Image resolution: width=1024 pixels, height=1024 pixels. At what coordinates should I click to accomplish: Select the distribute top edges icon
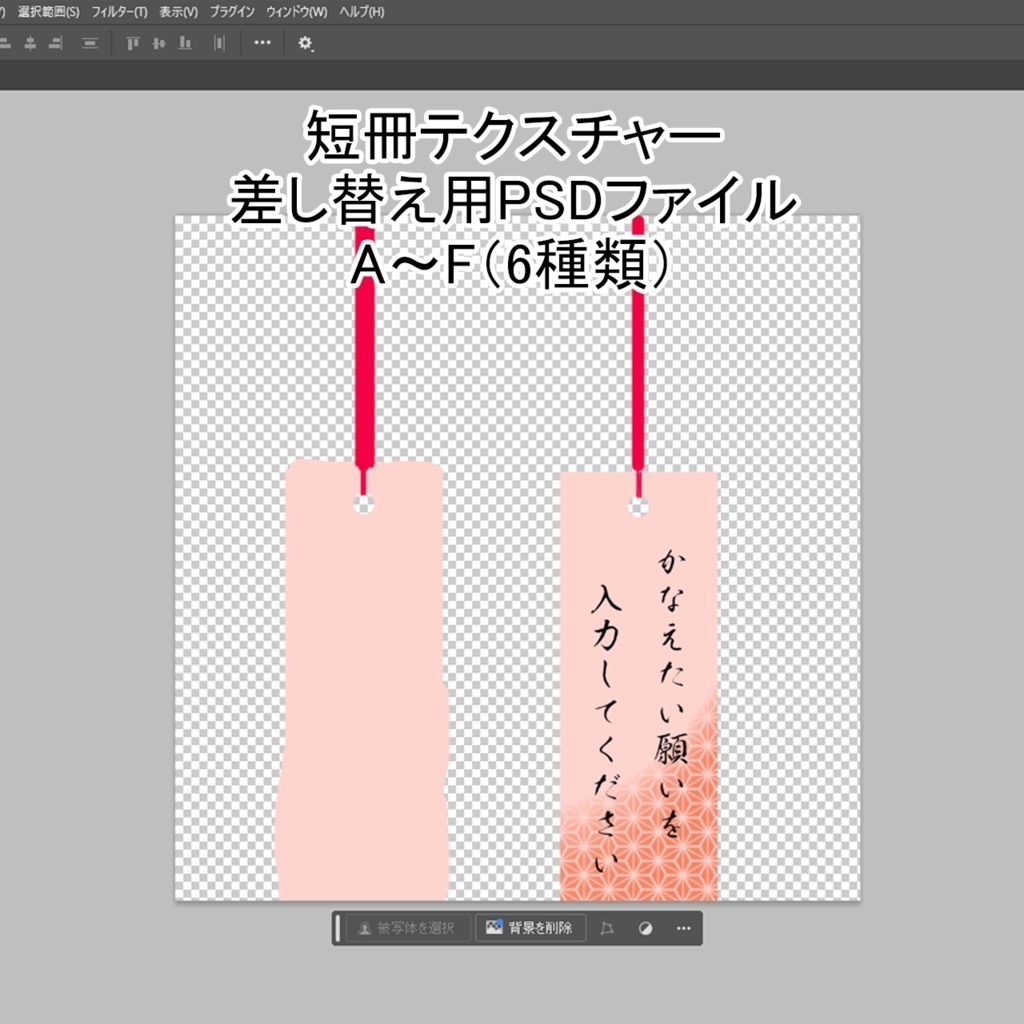pos(134,44)
